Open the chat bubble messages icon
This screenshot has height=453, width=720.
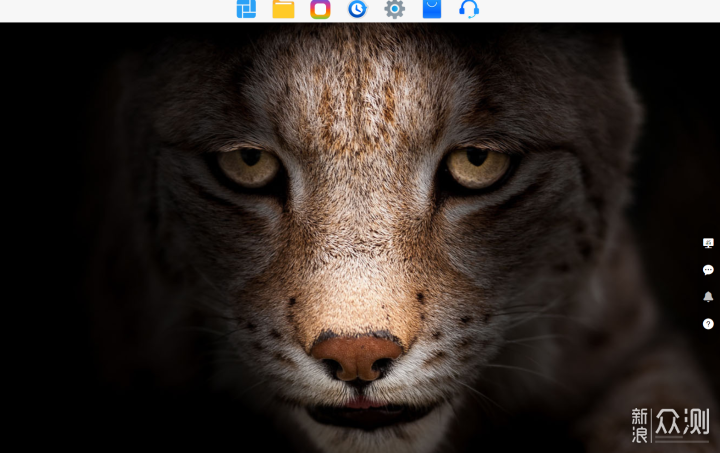click(x=708, y=270)
